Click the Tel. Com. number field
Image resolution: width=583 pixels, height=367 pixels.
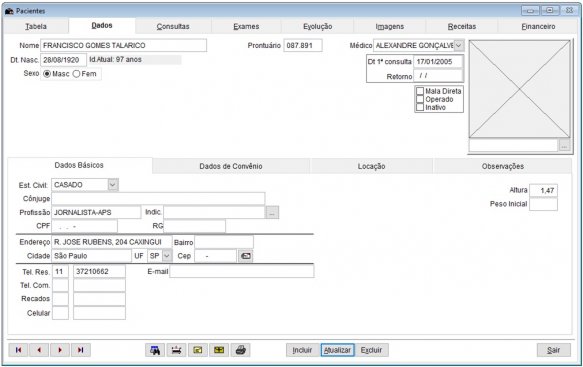pos(99,285)
